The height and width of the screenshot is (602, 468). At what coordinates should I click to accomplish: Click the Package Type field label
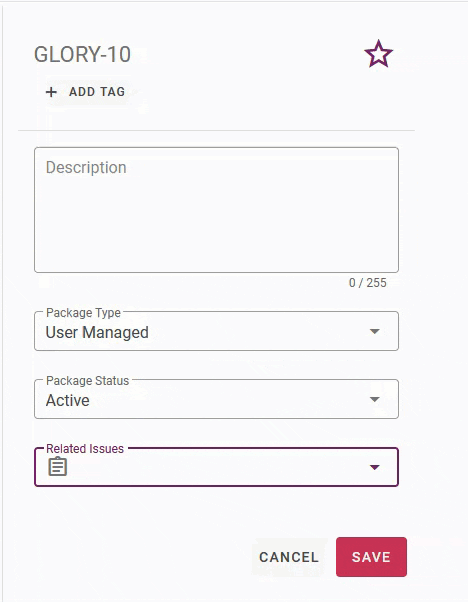(83, 313)
